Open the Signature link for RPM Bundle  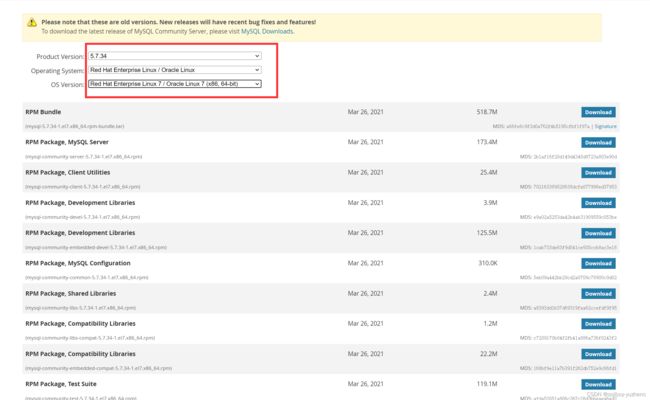pos(606,126)
